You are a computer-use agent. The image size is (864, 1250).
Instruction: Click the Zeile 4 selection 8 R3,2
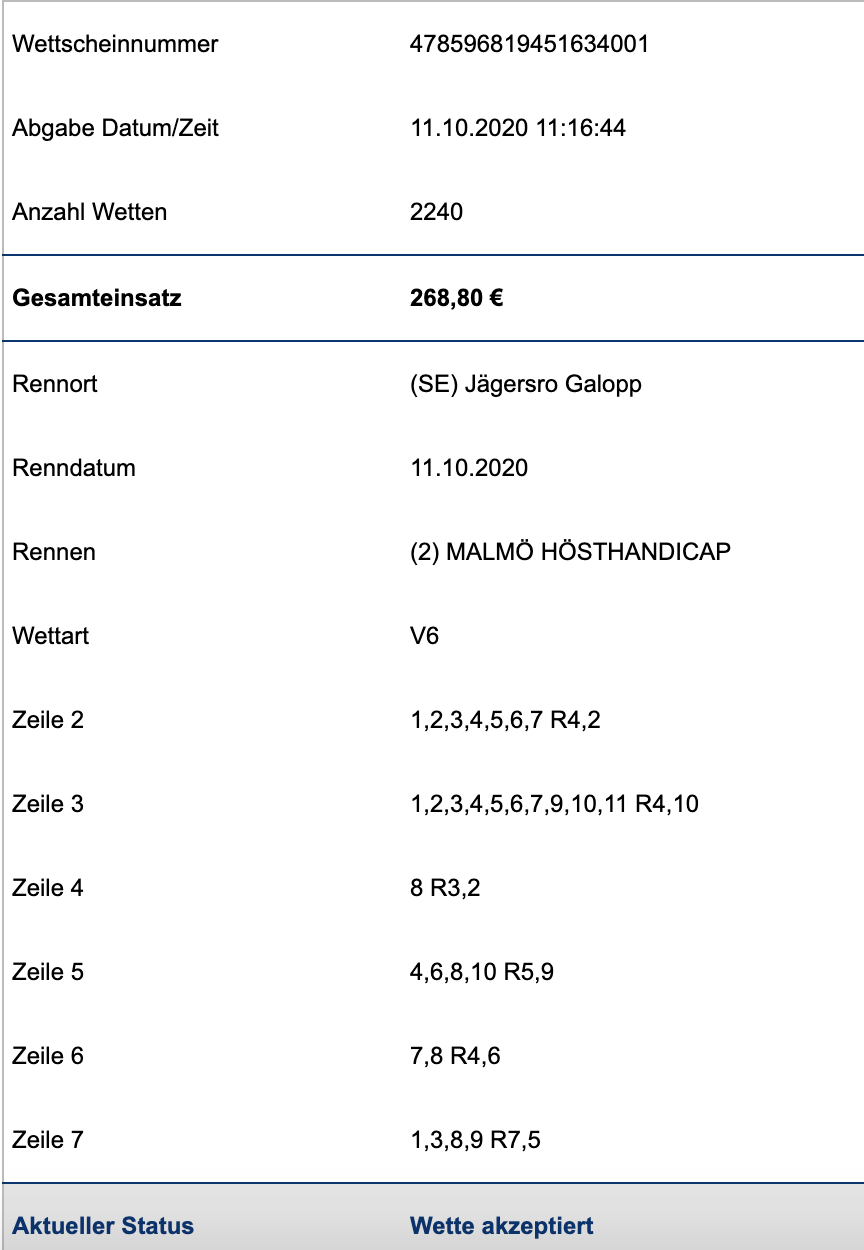point(445,888)
